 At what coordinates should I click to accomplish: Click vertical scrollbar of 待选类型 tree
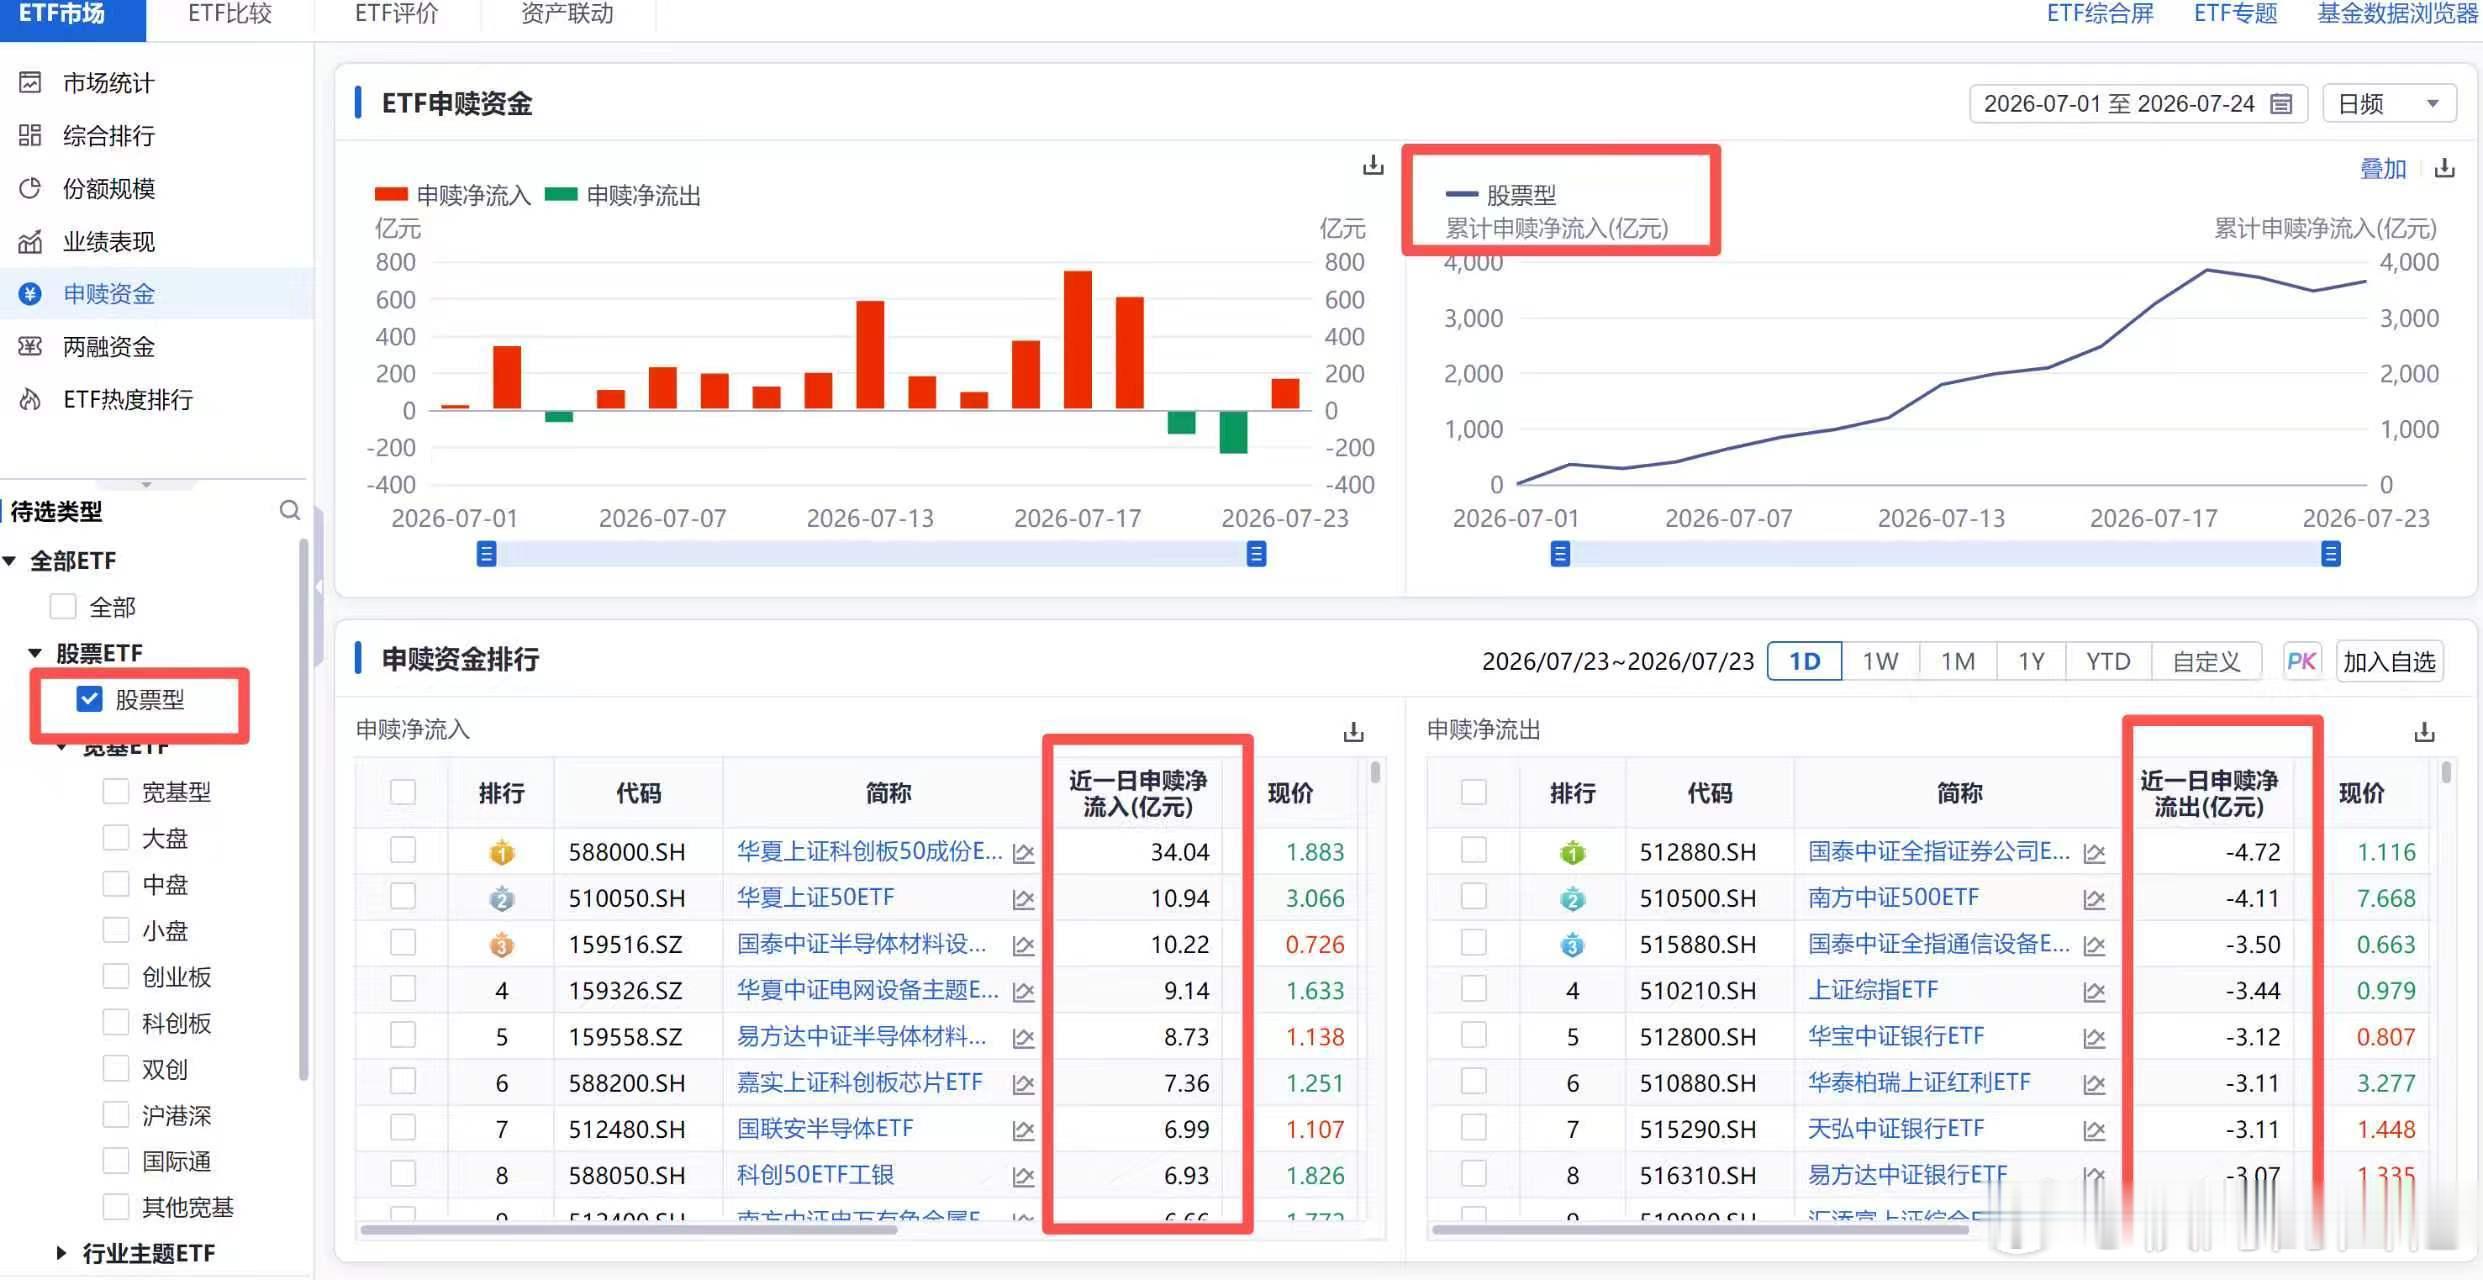click(304, 810)
